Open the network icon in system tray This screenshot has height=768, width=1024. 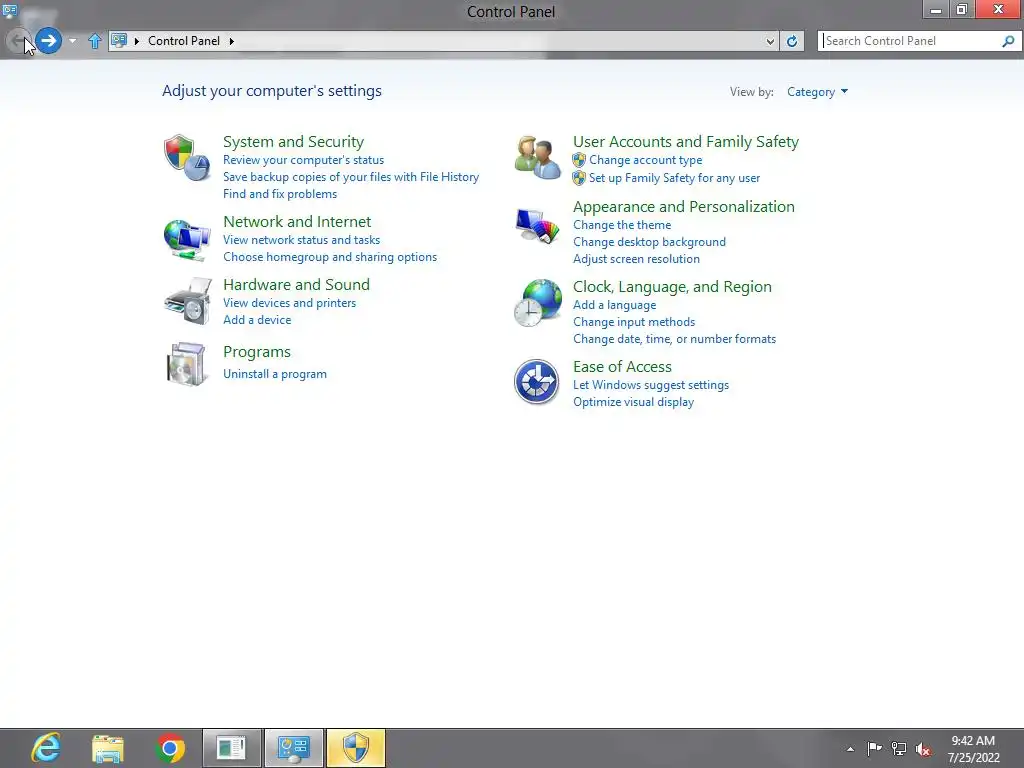pyautogui.click(x=899, y=748)
